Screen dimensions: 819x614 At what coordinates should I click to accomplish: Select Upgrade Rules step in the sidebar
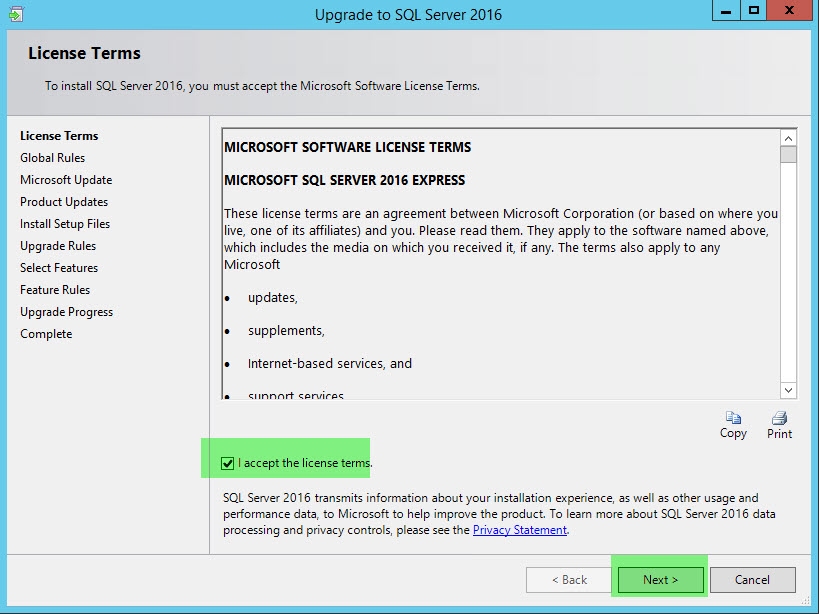(58, 246)
